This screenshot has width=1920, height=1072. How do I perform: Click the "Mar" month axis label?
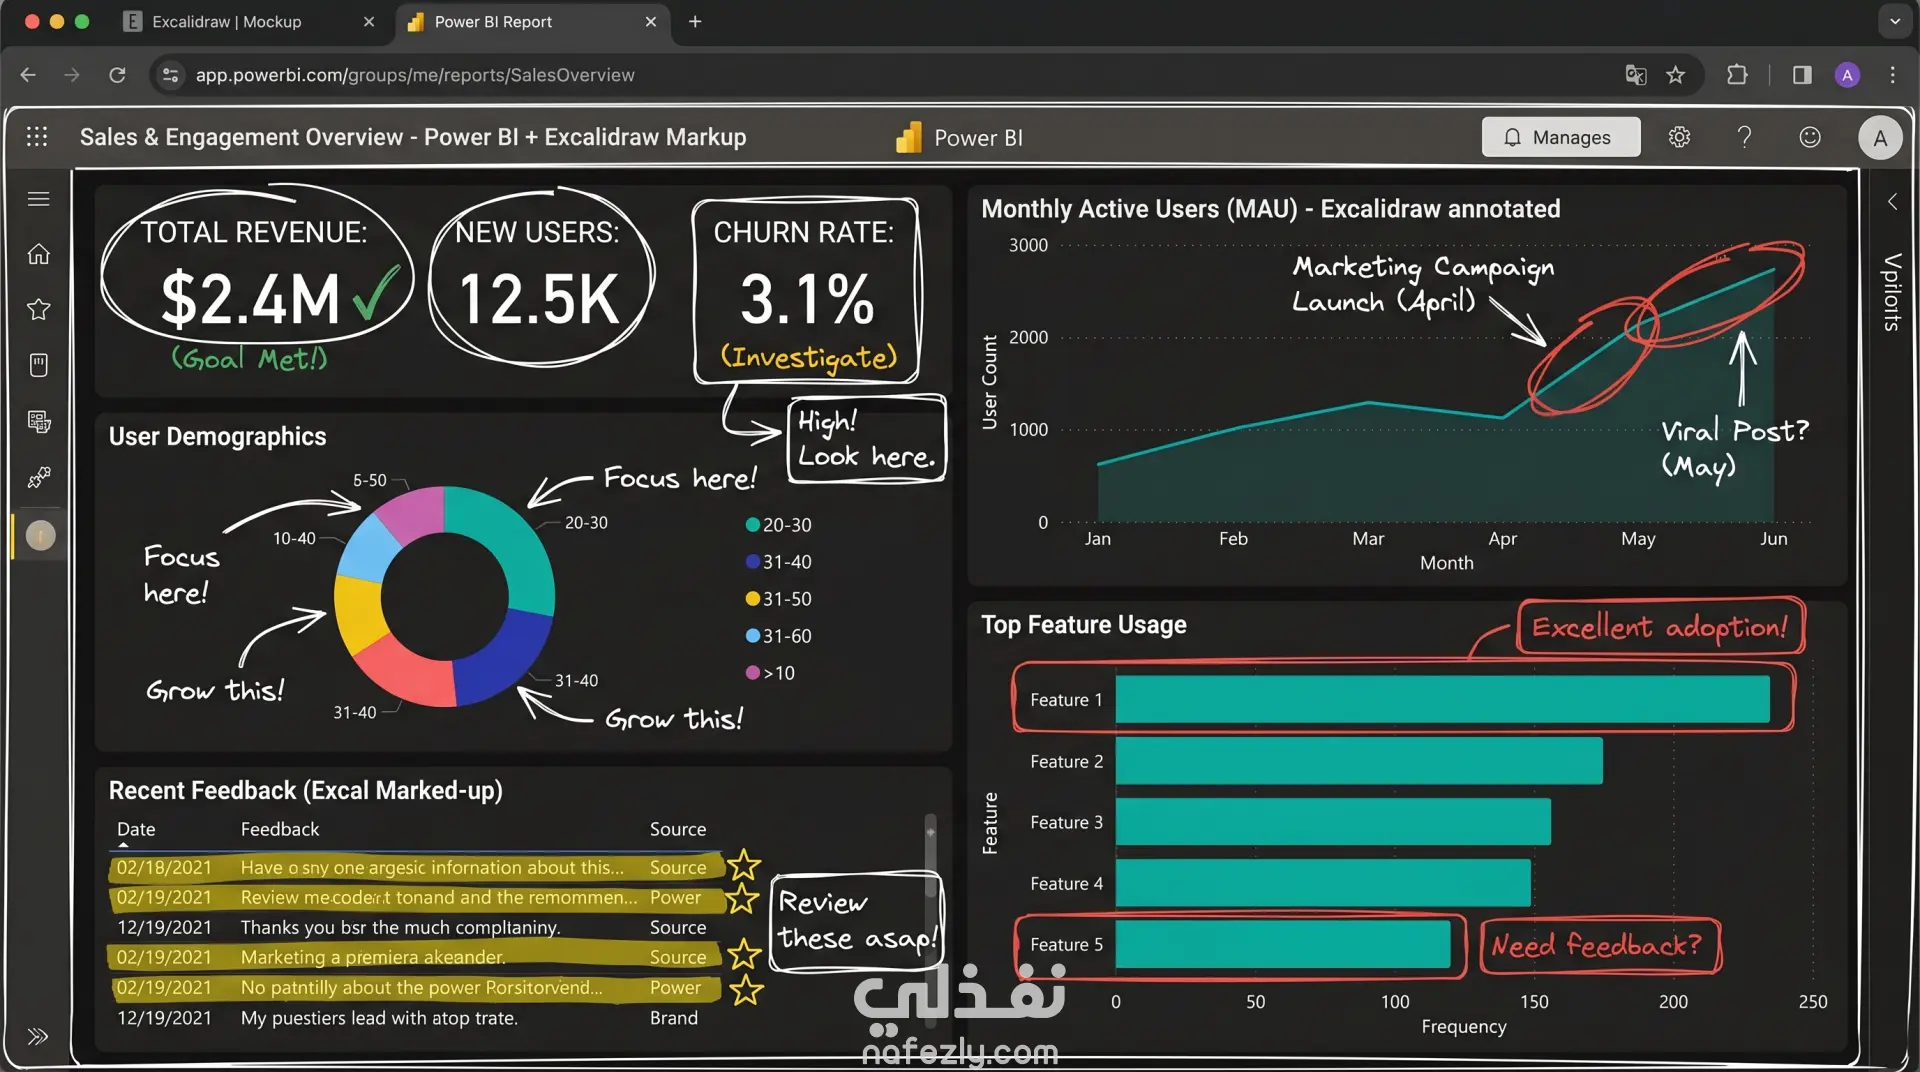[x=1368, y=539]
